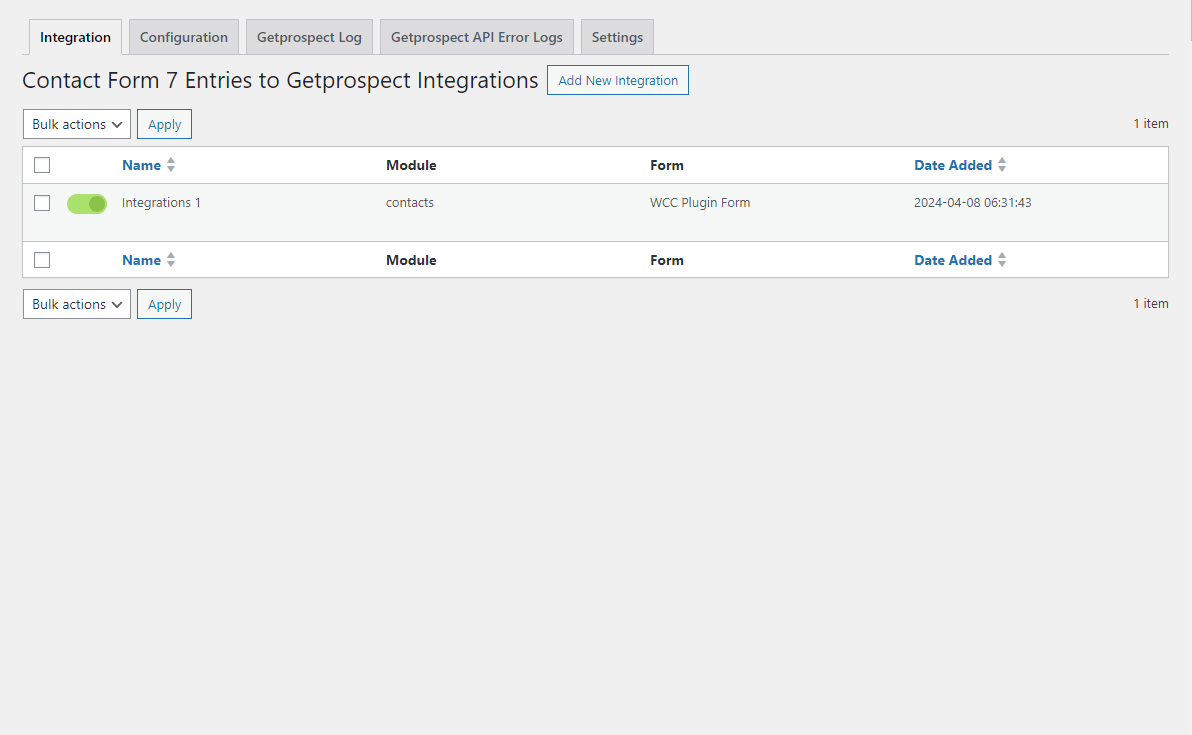Viewport: 1192px width, 735px height.
Task: Sort by Name in table header
Action: point(141,165)
